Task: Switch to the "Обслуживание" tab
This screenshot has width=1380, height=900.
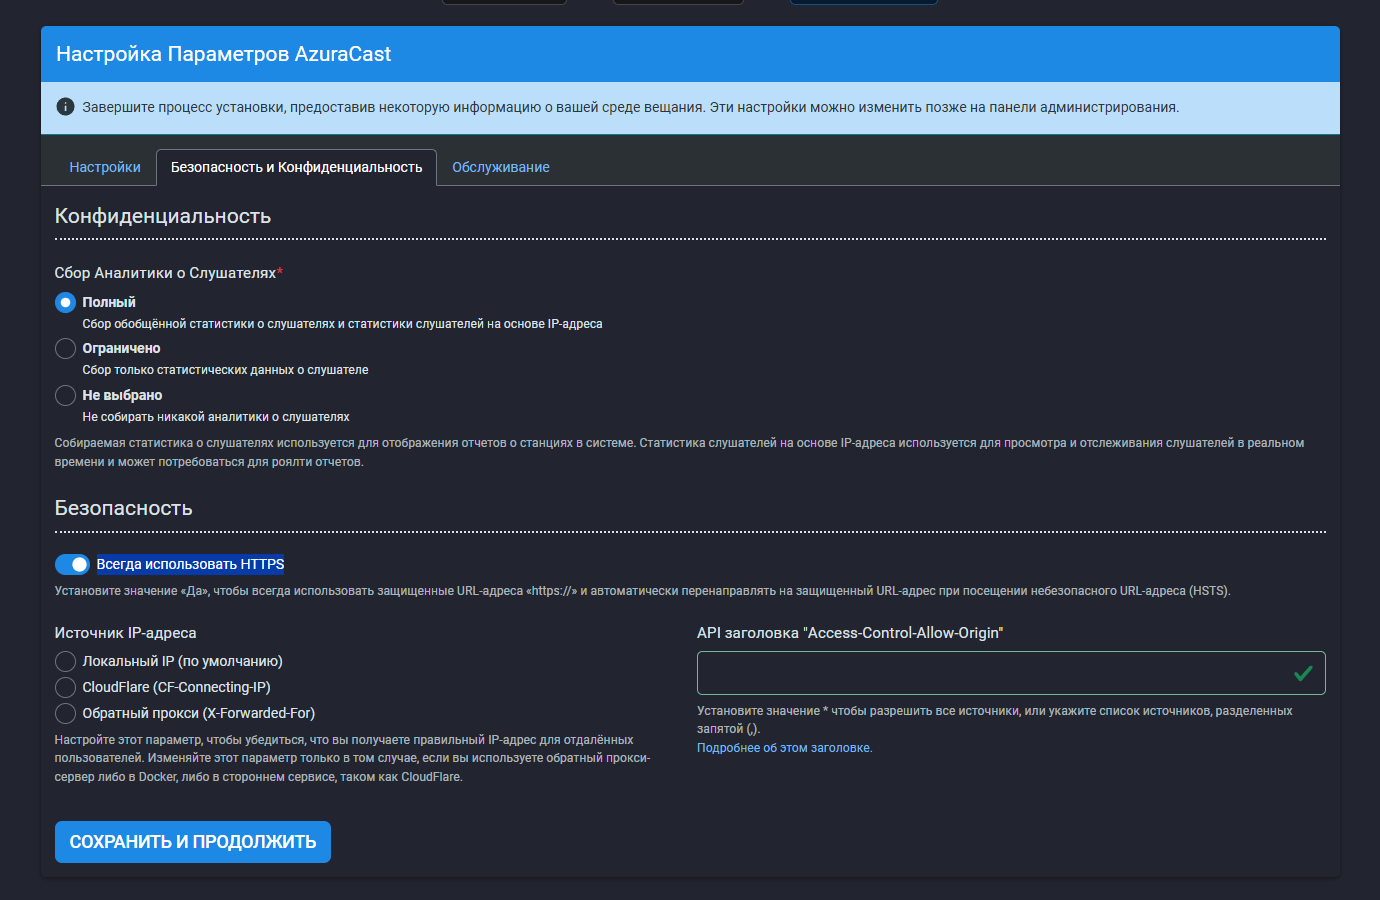Action: (x=501, y=167)
